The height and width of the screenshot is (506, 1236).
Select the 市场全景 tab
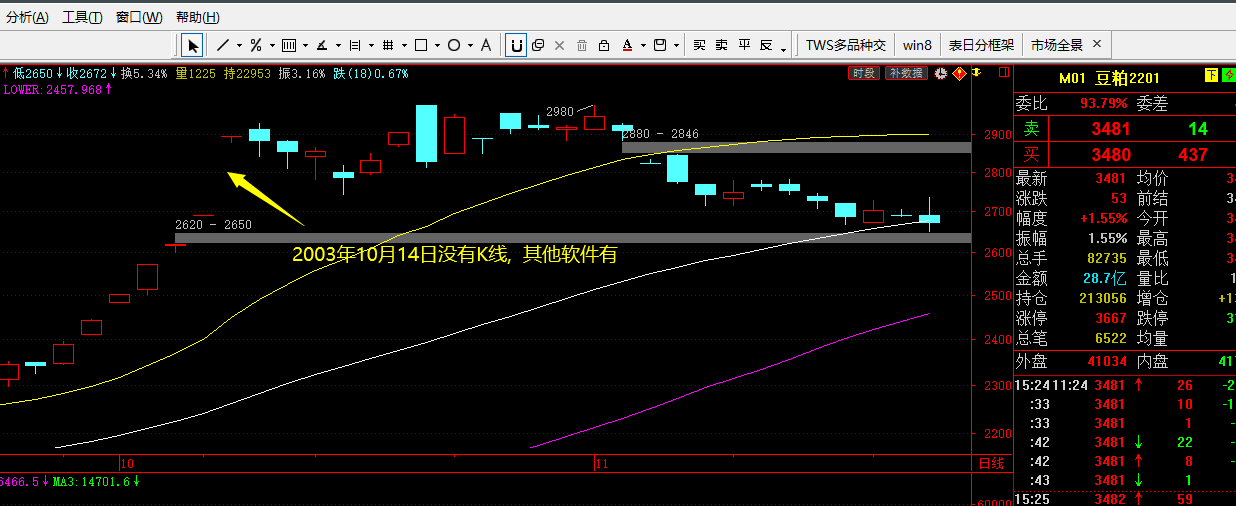pos(1057,45)
